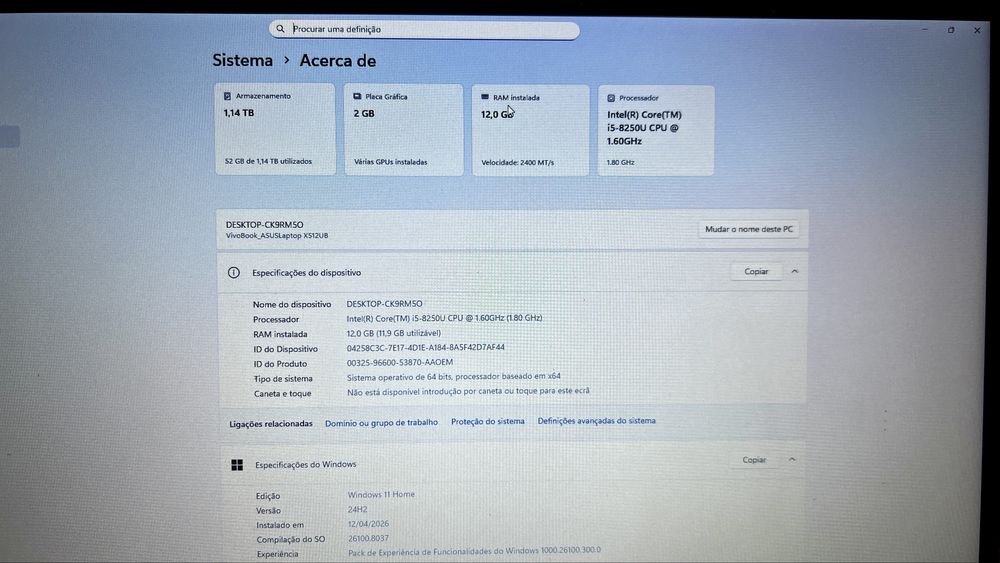1000x563 pixels.
Task: Collapse the Especificações do dispositivo section
Action: pyautogui.click(x=795, y=272)
